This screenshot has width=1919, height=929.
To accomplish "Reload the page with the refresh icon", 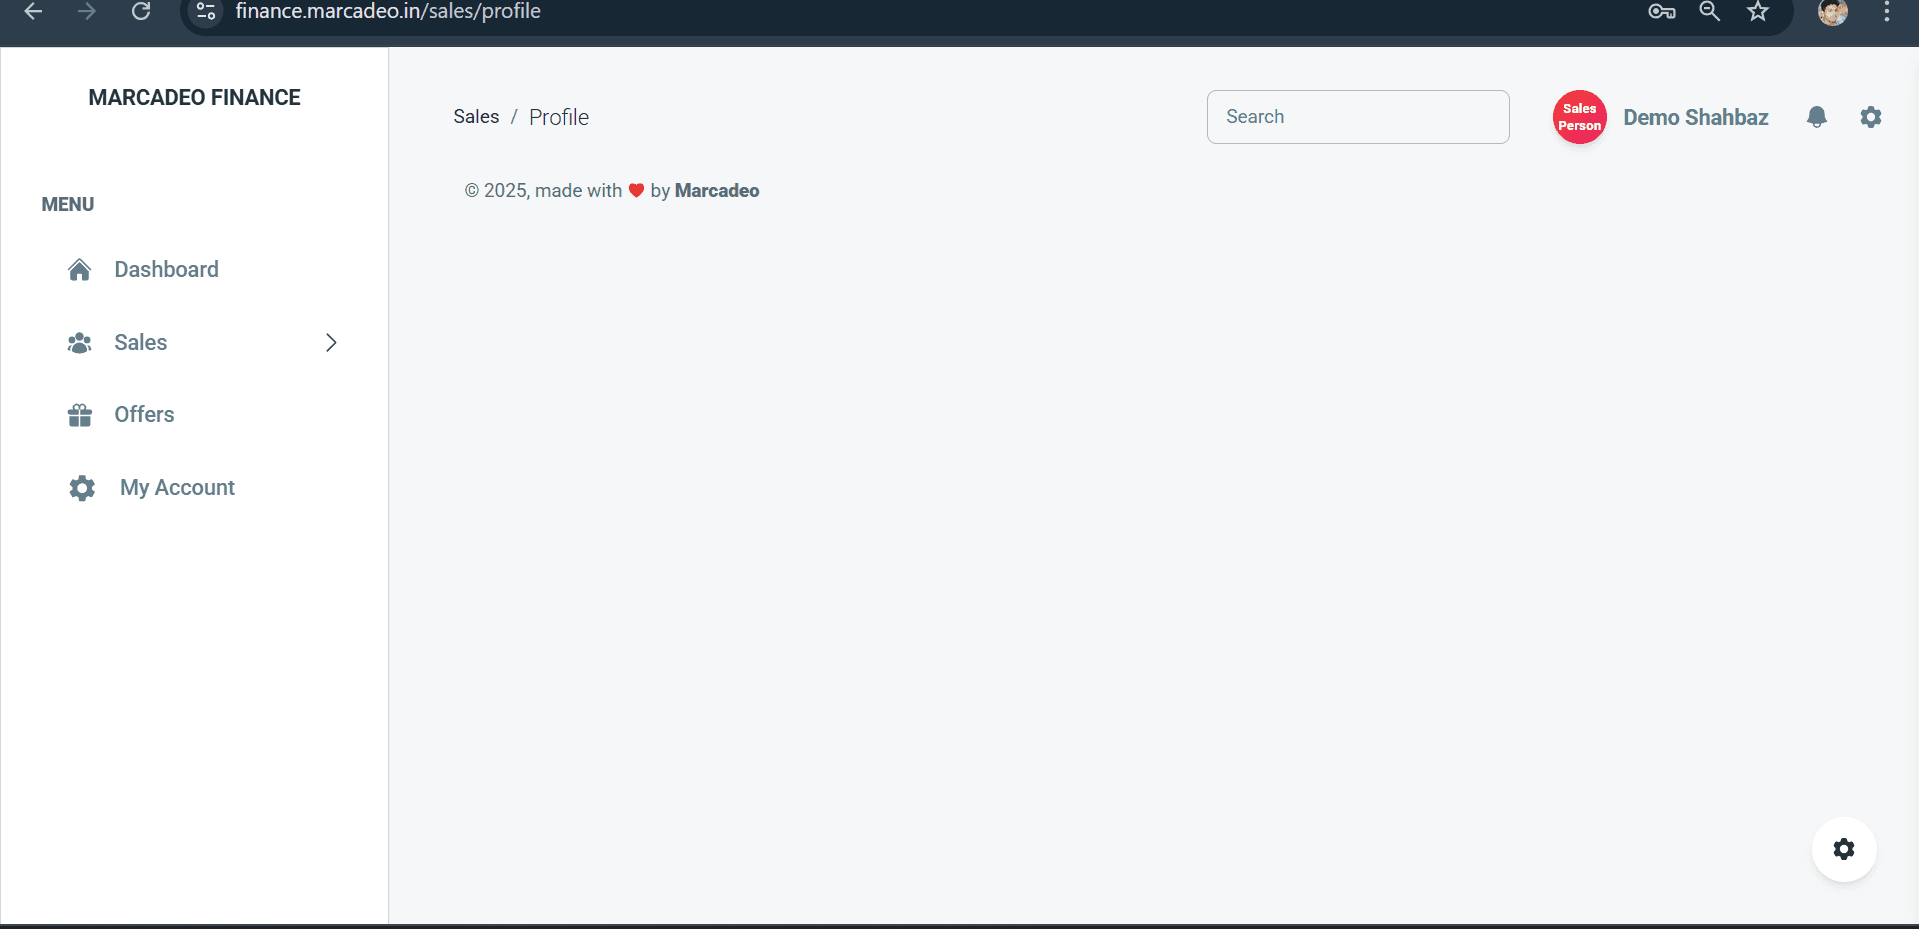I will [141, 11].
